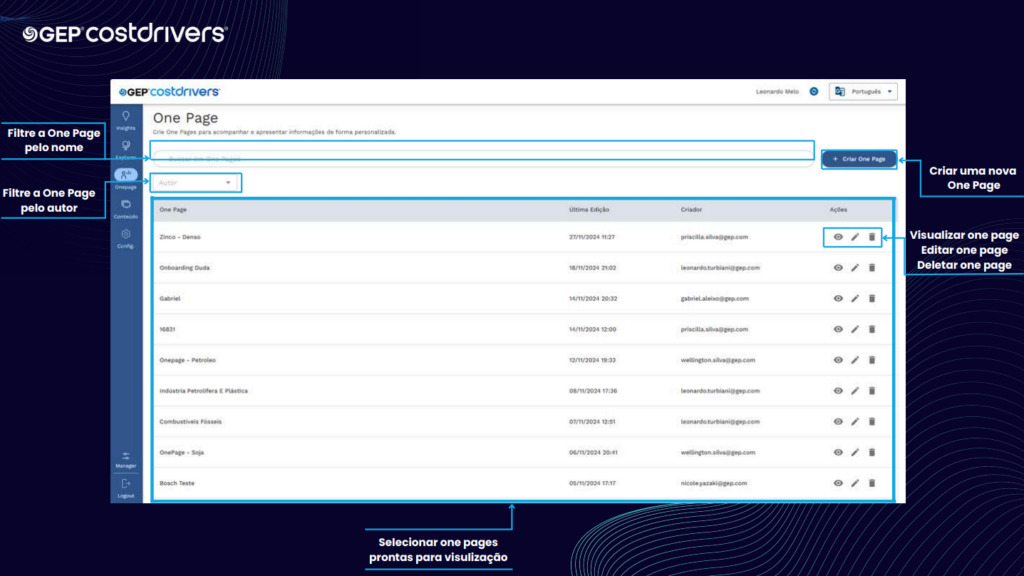Edit the Onepage - Petroleo entry
The image size is (1024, 576).
coord(855,360)
